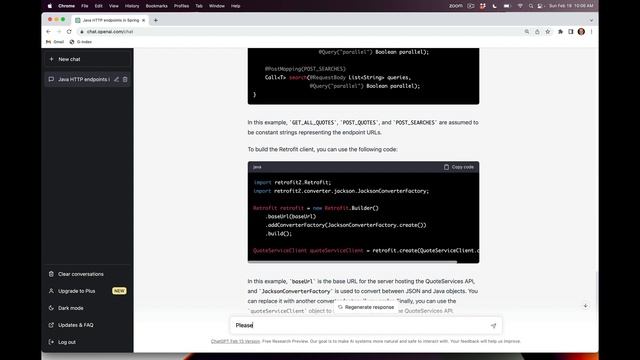Click Clear conversations in the sidebar

pos(87,274)
